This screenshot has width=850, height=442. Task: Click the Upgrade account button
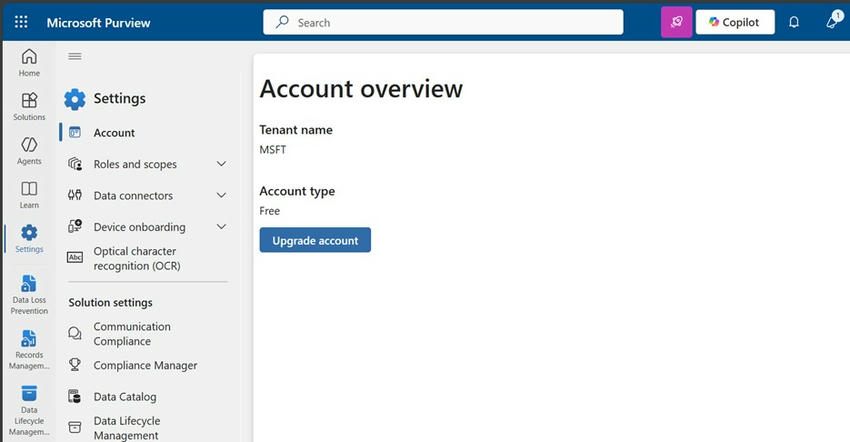pos(315,240)
